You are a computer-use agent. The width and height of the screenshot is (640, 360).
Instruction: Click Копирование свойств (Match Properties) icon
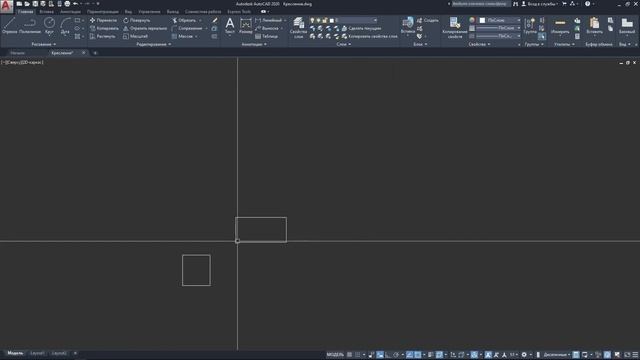(x=454, y=28)
